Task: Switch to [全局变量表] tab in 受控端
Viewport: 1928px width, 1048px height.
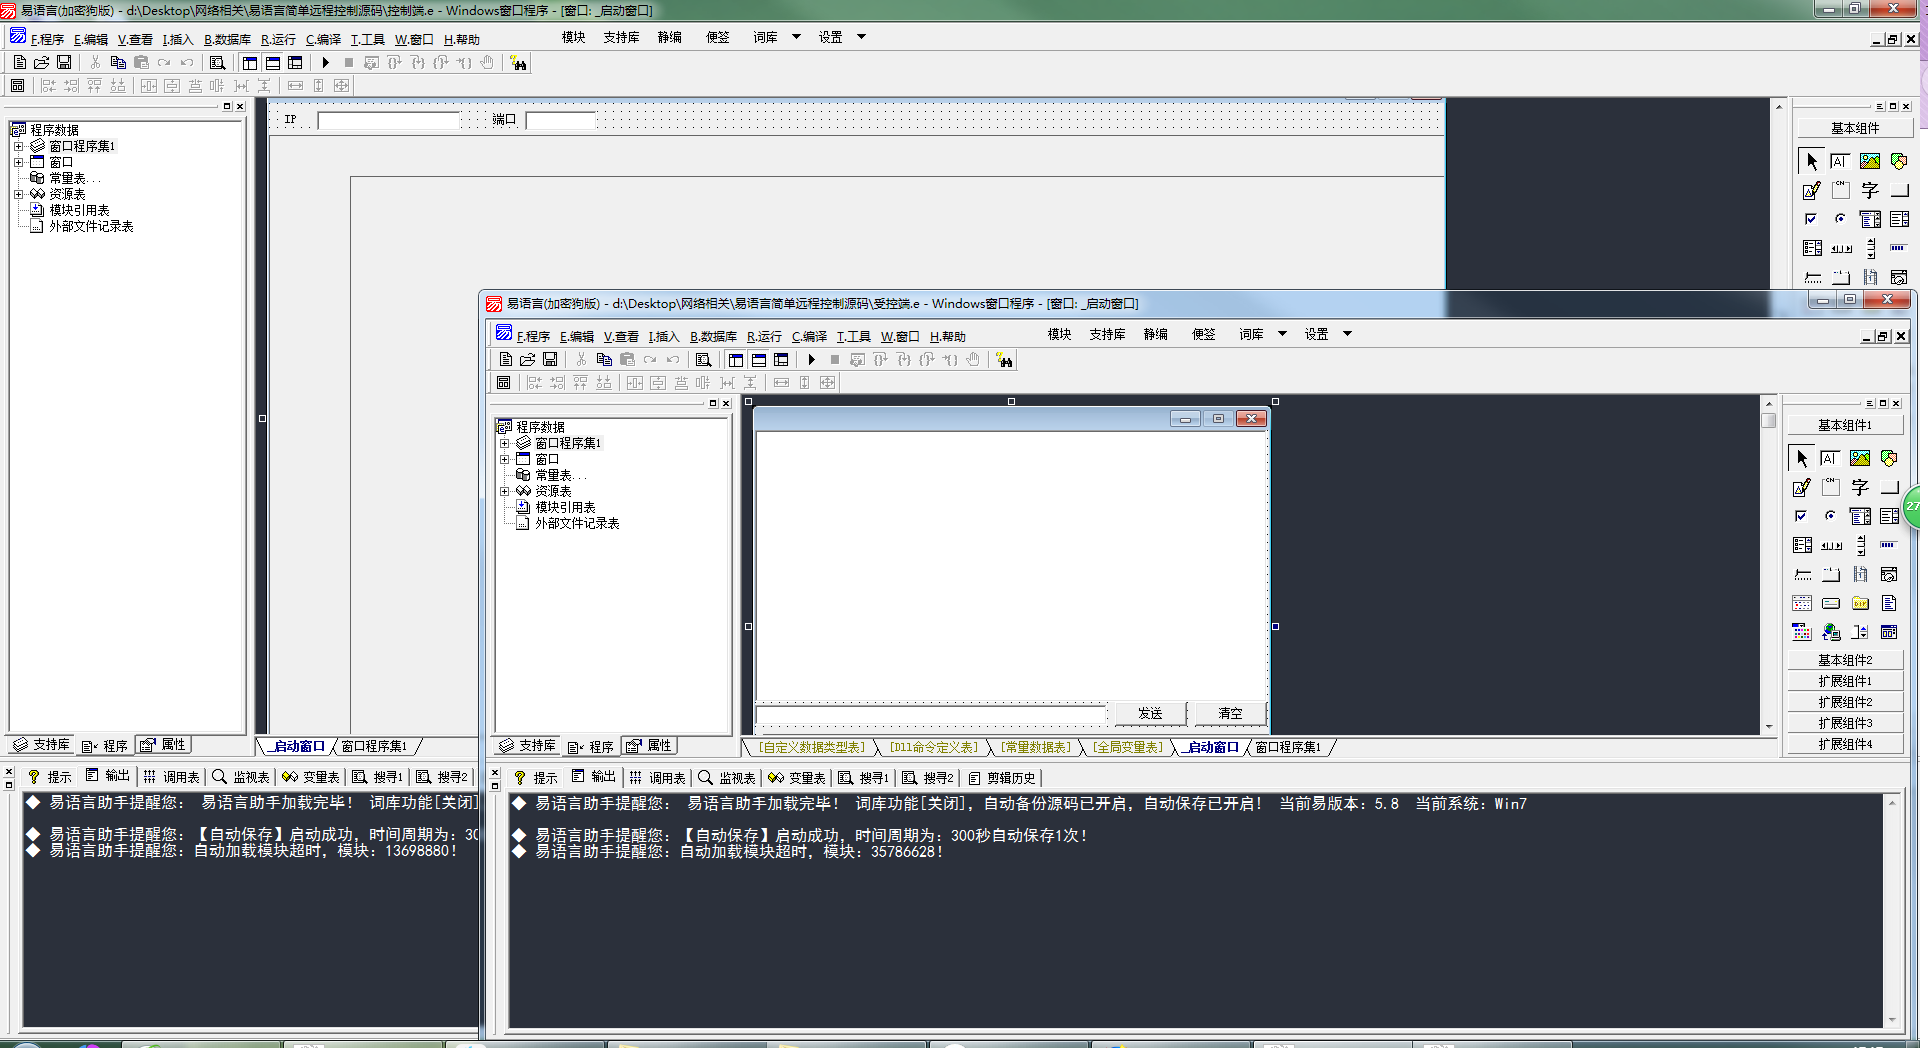Action: [x=1128, y=747]
